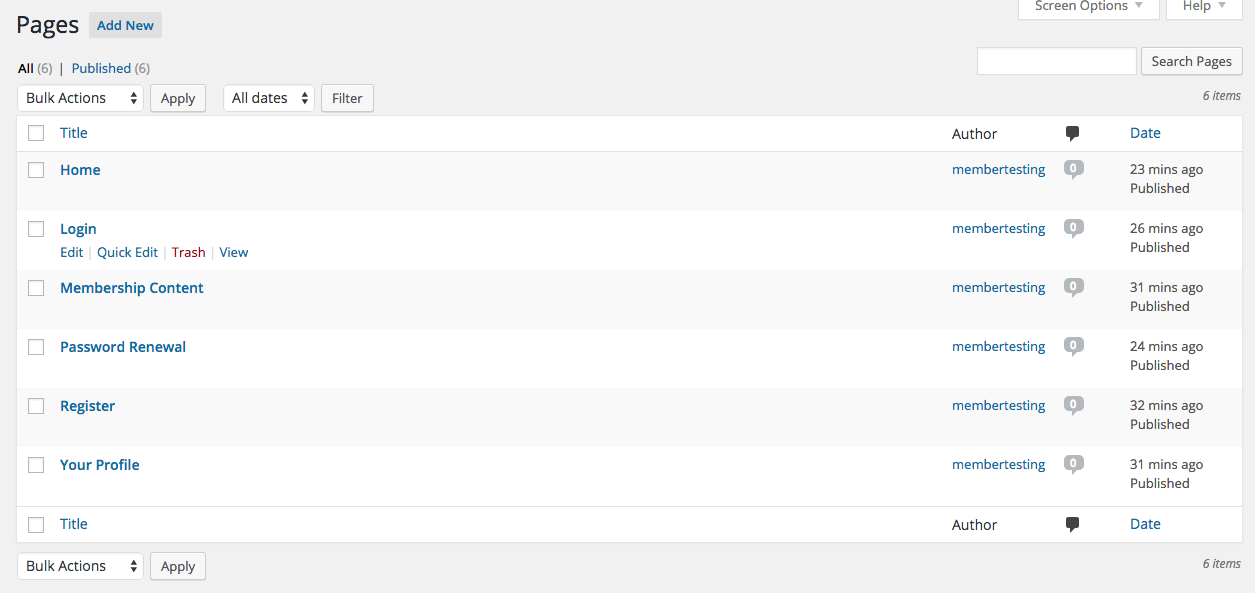This screenshot has width=1255, height=593.
Task: Click the comment bubble in the Membership Content row
Action: pyautogui.click(x=1073, y=287)
